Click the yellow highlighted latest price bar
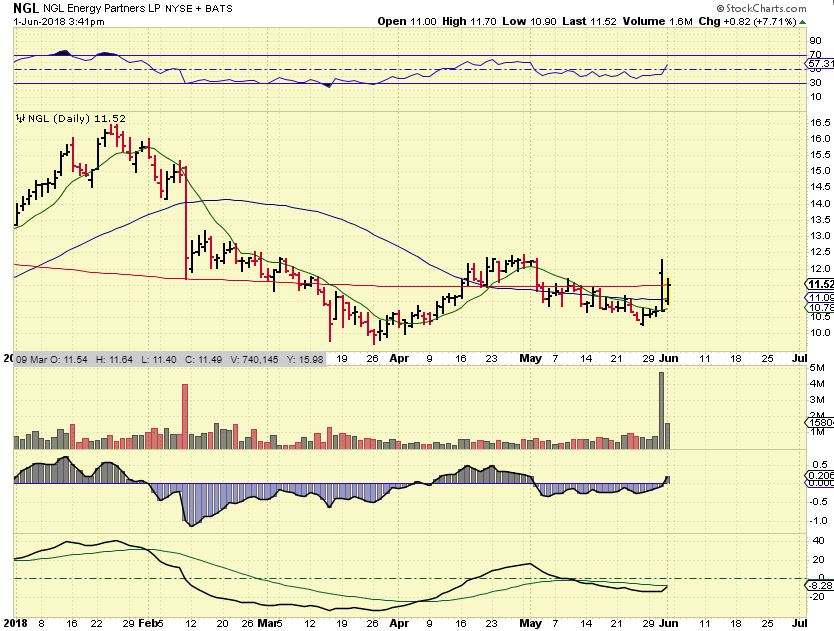 668,291
